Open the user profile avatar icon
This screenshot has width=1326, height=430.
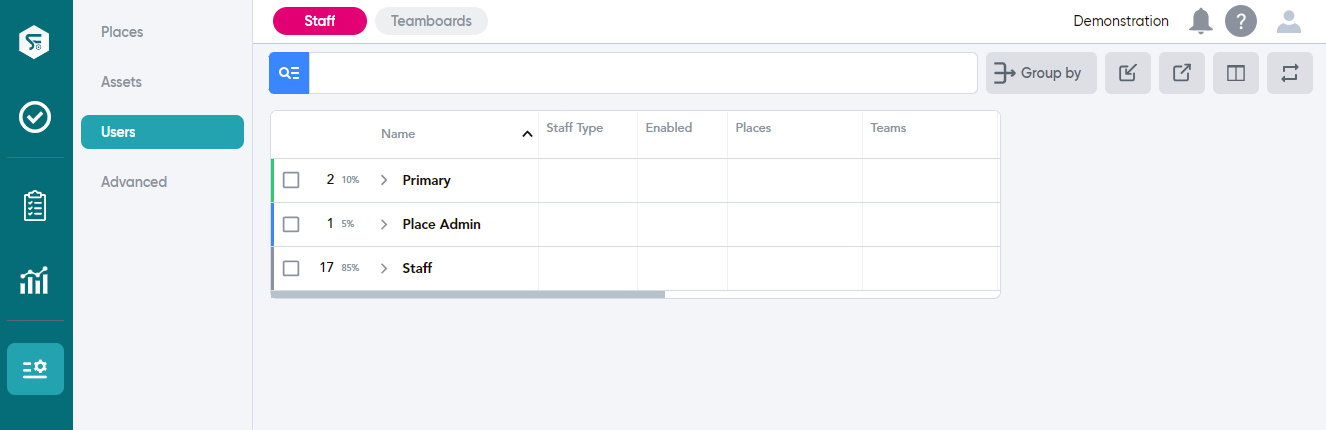coord(1289,21)
